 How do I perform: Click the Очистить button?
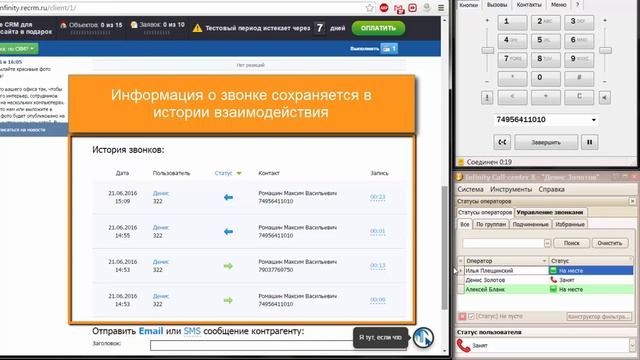(609, 243)
